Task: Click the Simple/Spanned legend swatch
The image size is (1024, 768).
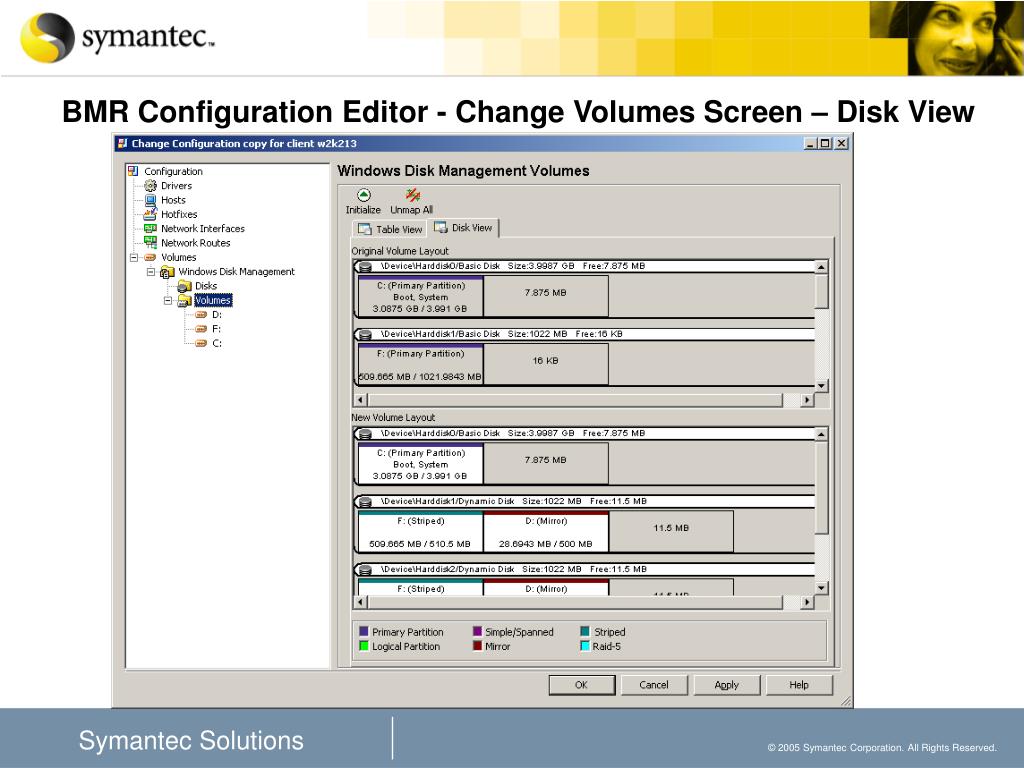Action: 477,632
